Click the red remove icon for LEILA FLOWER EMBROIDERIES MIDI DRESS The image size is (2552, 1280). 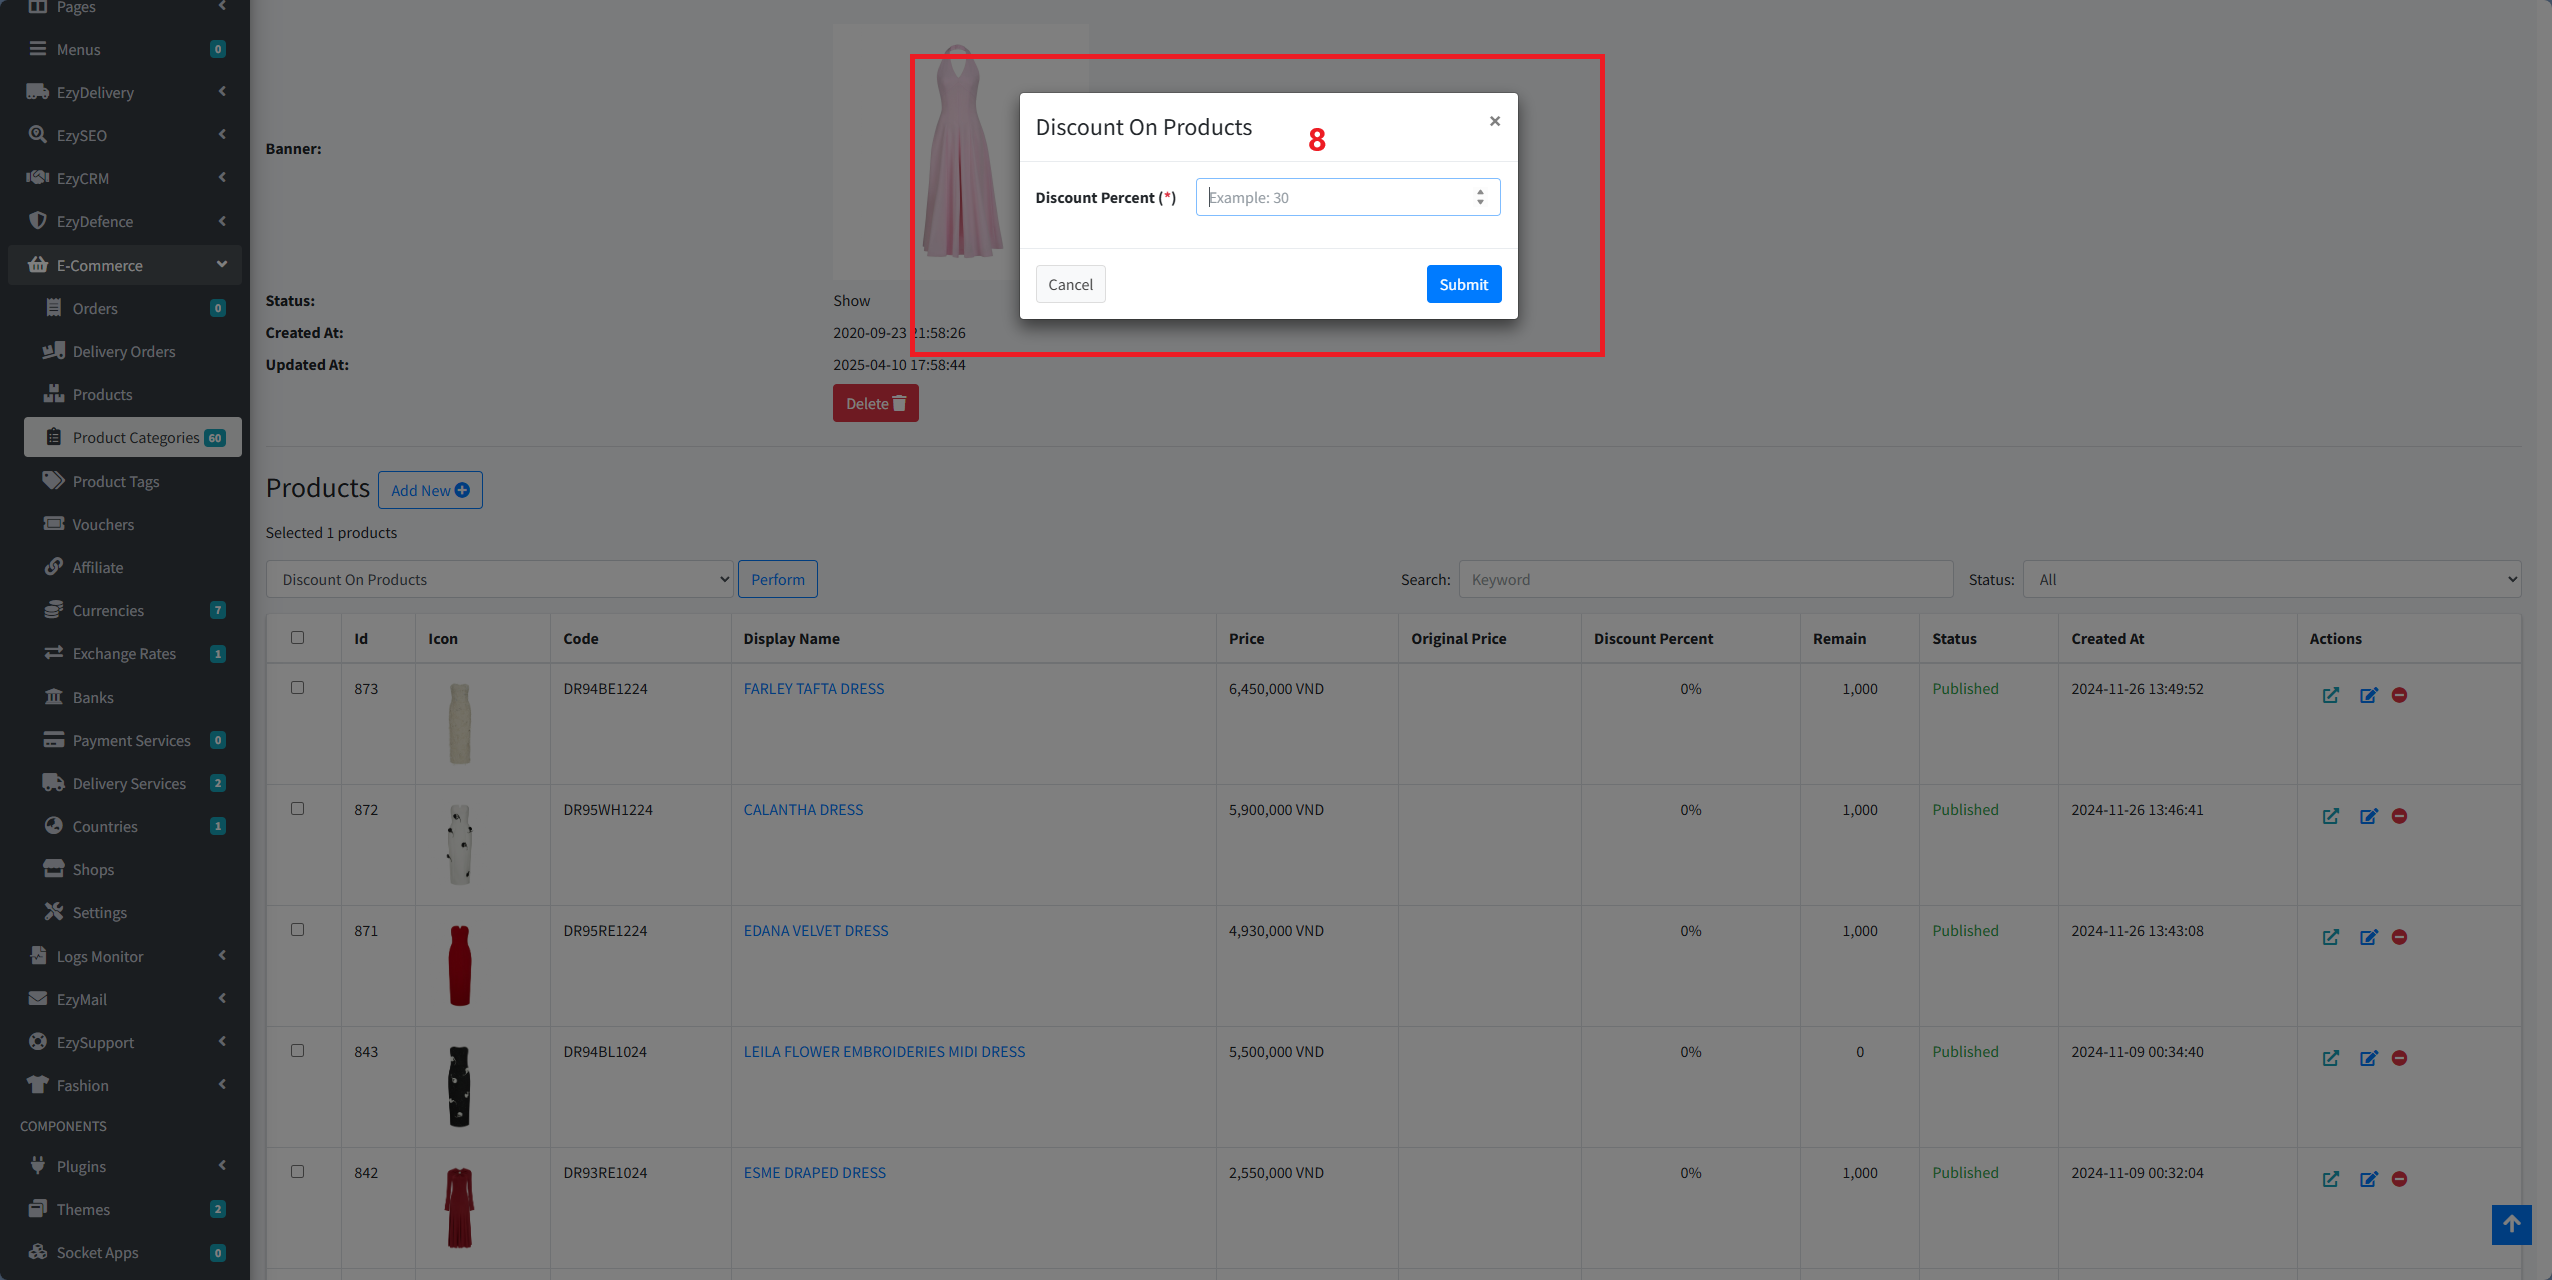(2399, 1058)
